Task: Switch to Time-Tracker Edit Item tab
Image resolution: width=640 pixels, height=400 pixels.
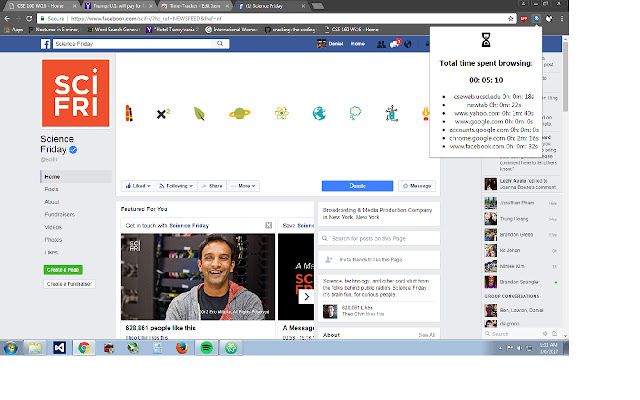Action: tap(195, 6)
